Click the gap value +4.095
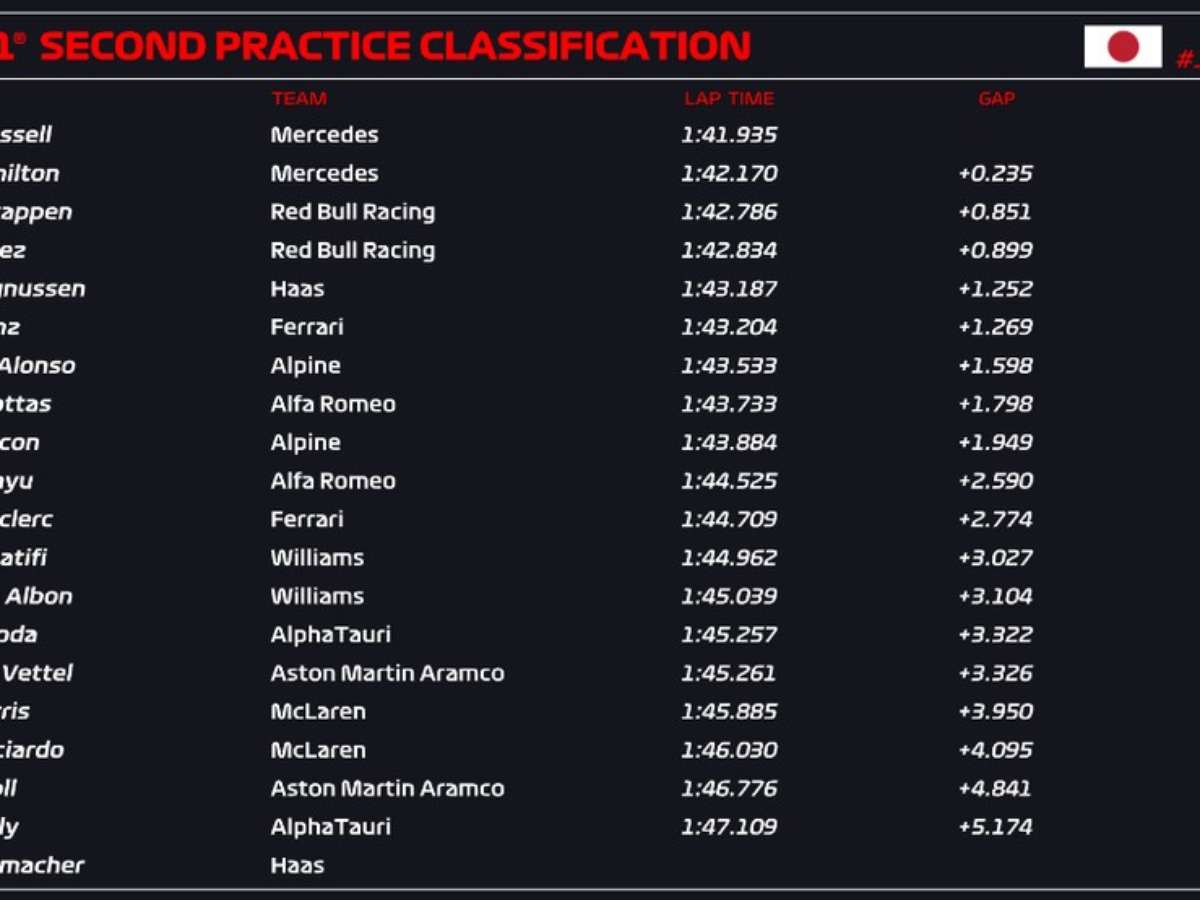Screen dimensions: 1200x900 click(x=995, y=750)
